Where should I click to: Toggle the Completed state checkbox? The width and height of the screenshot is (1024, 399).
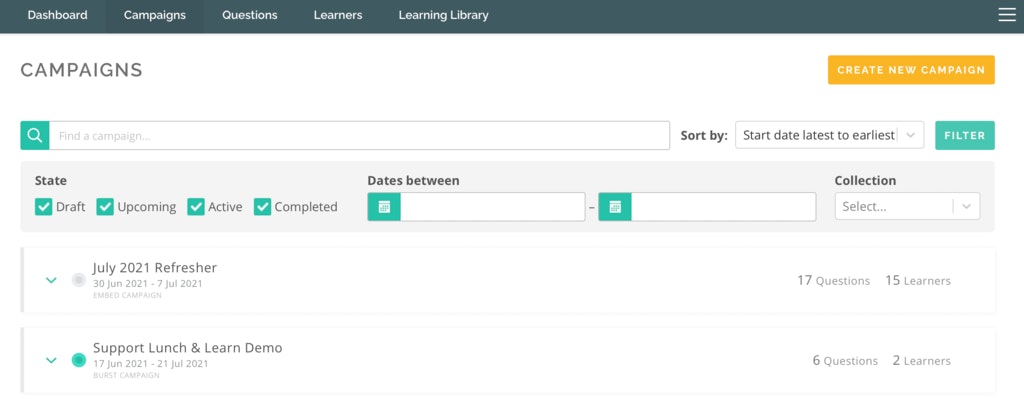(263, 207)
